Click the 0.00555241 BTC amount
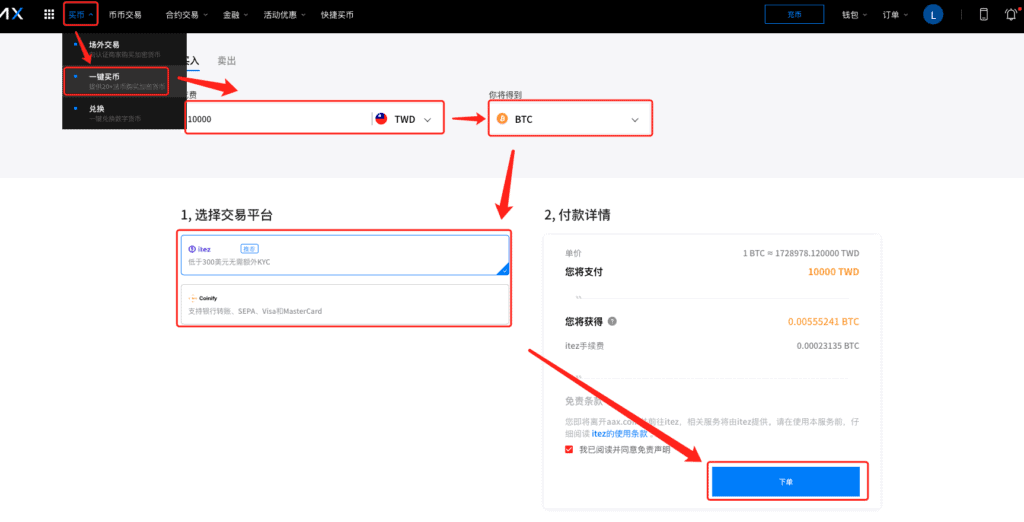This screenshot has width=1024, height=522. [x=824, y=321]
